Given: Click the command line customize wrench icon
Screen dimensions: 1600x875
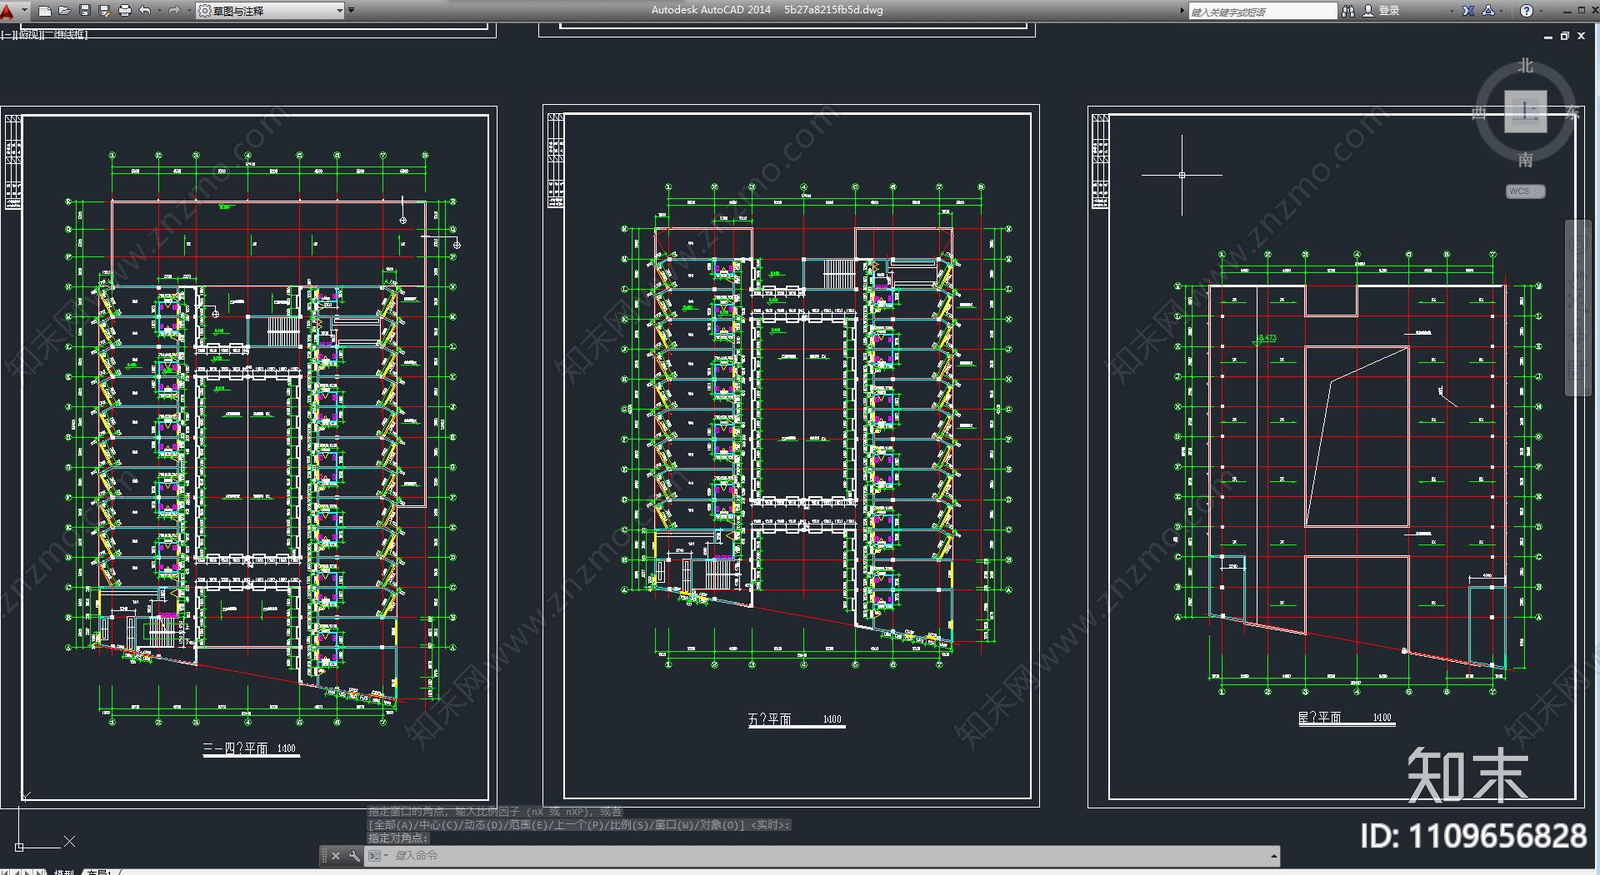Looking at the screenshot, I should (353, 856).
